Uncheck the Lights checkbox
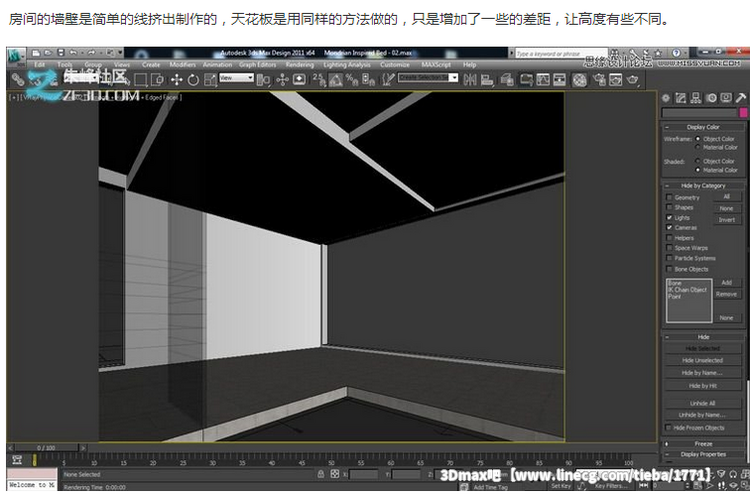750x494 pixels. (669, 218)
